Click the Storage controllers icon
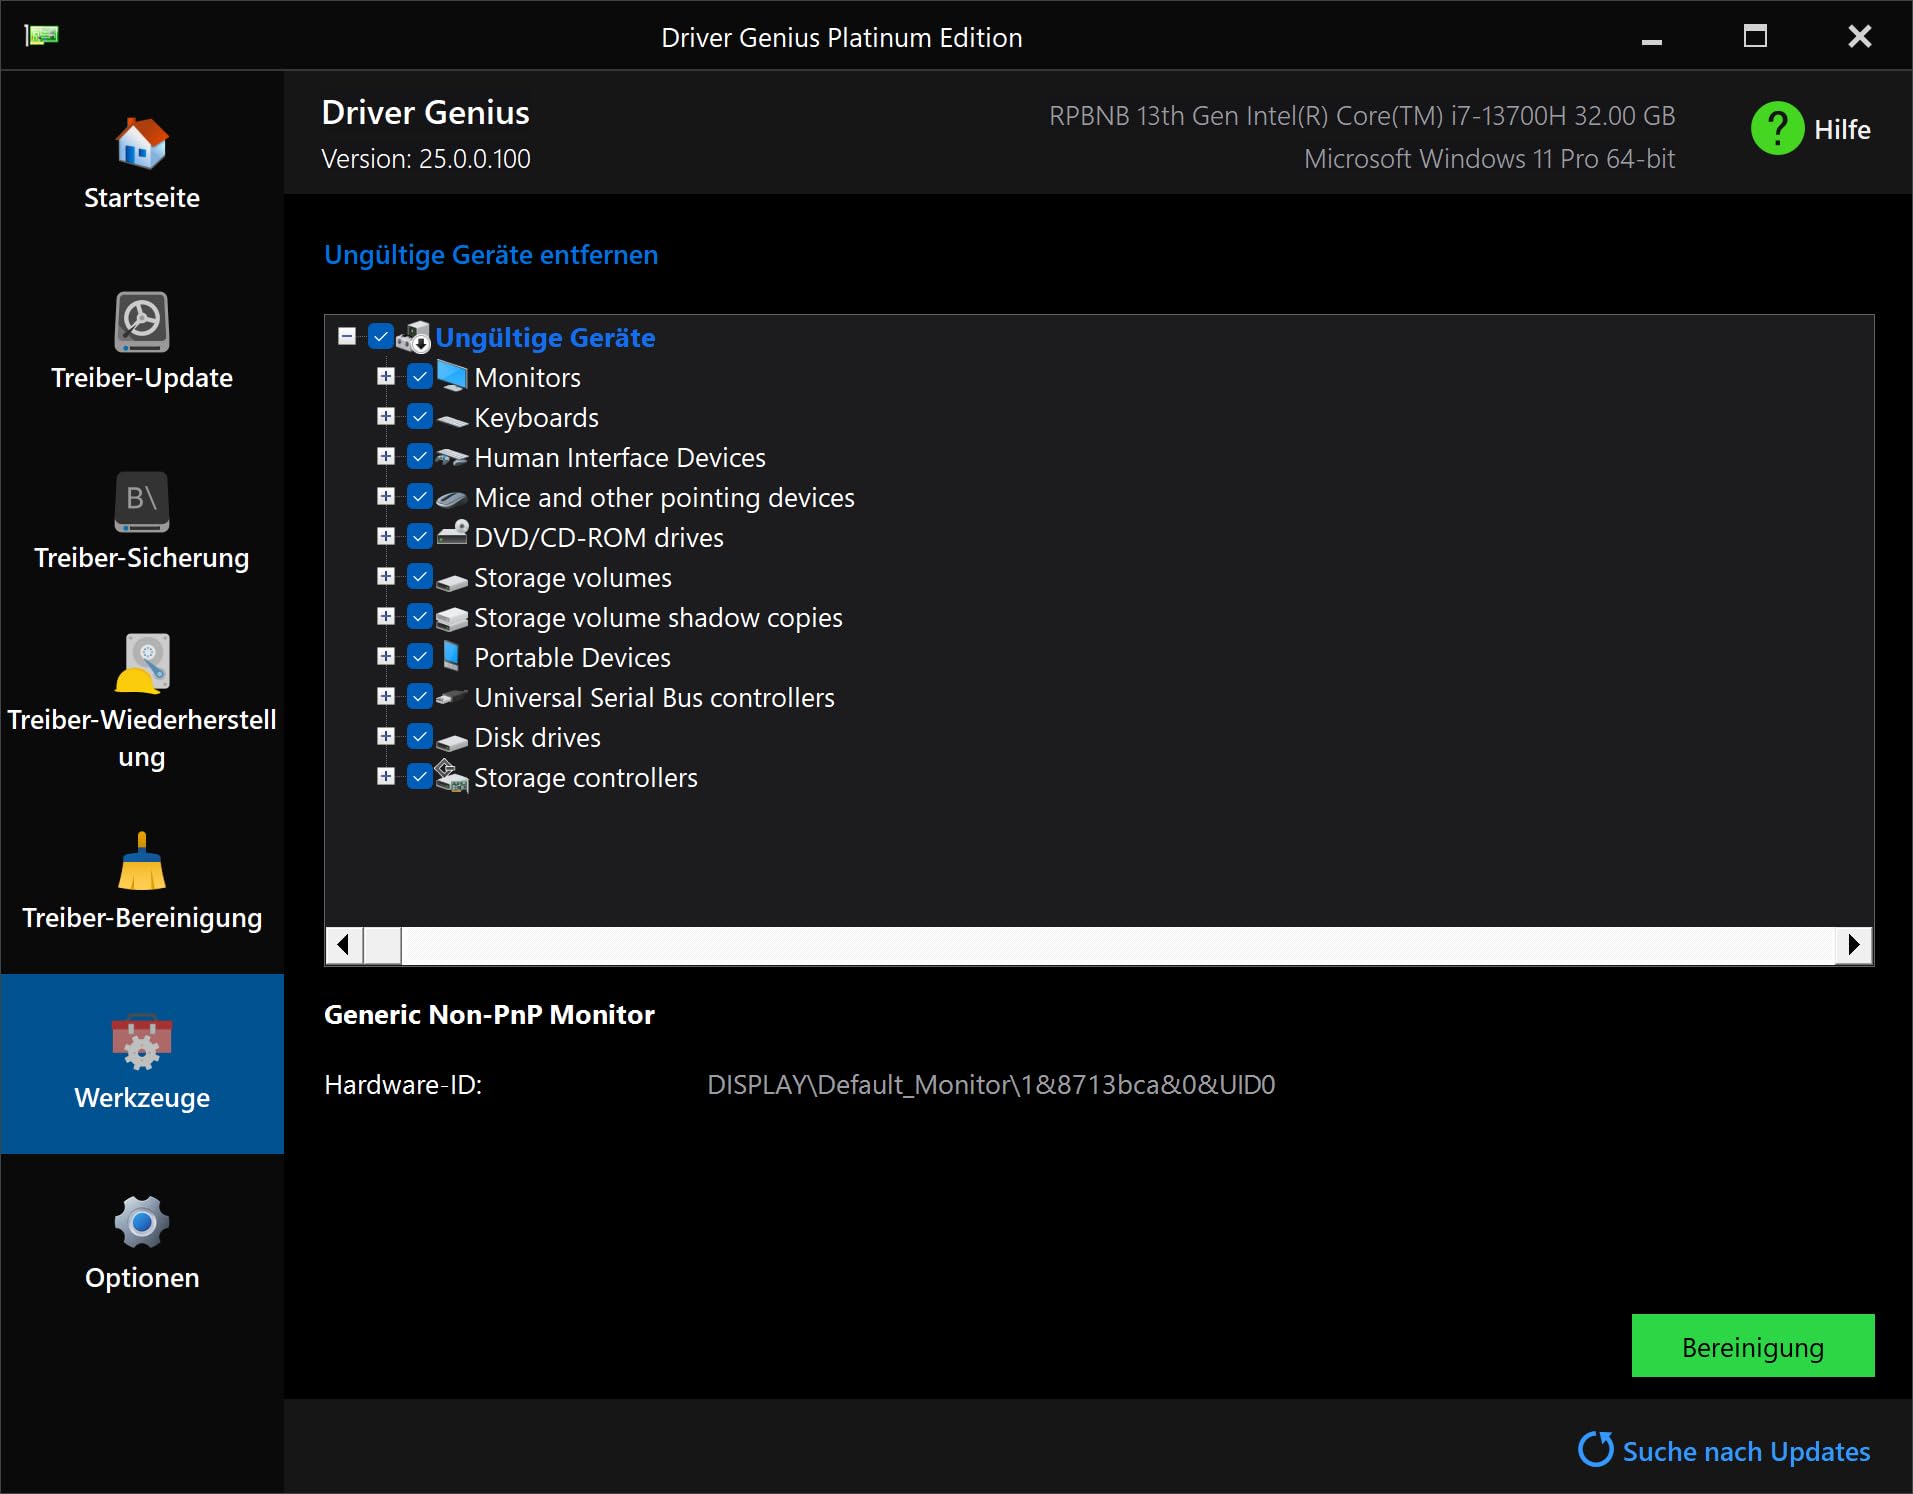This screenshot has height=1494, width=1913. click(452, 776)
